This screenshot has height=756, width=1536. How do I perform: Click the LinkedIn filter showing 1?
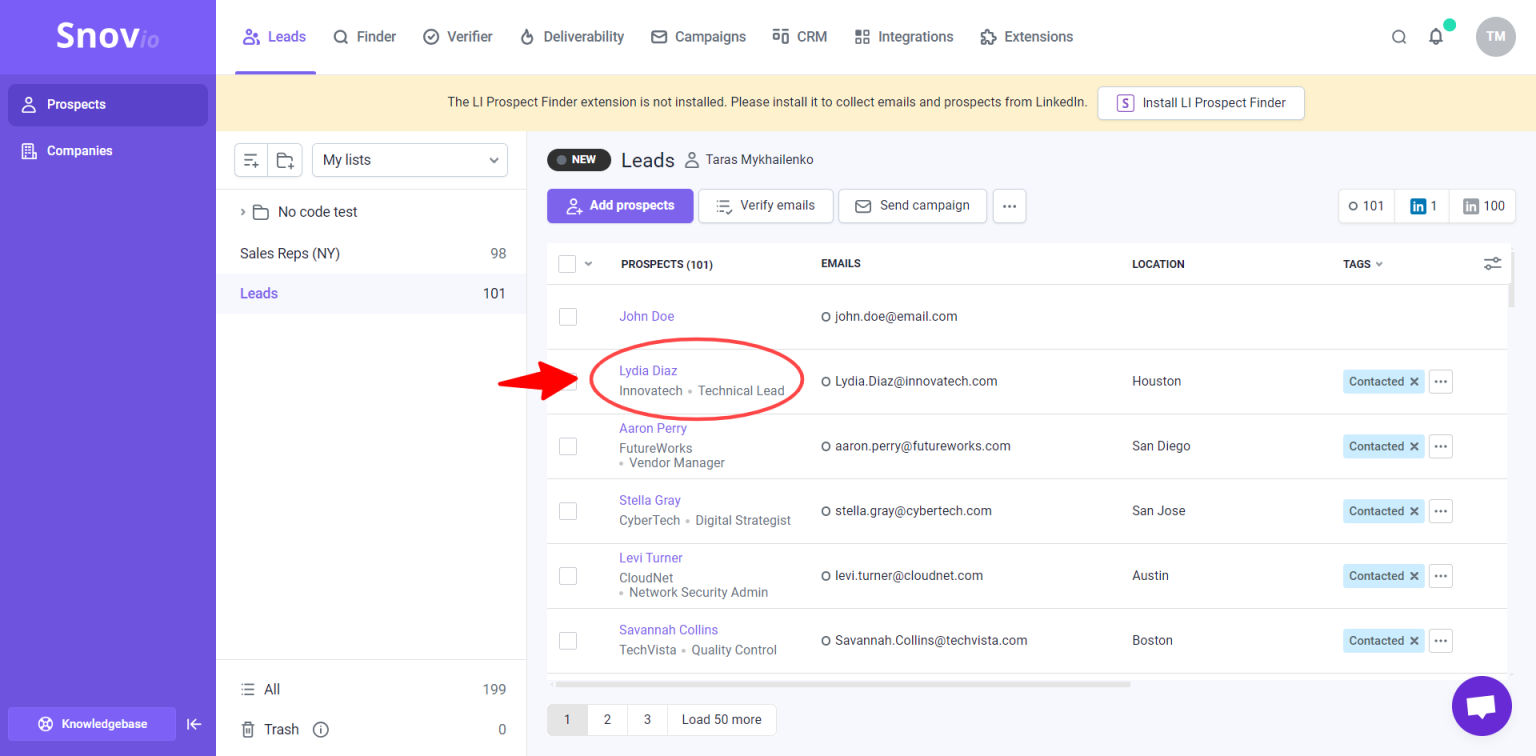[x=1422, y=206]
